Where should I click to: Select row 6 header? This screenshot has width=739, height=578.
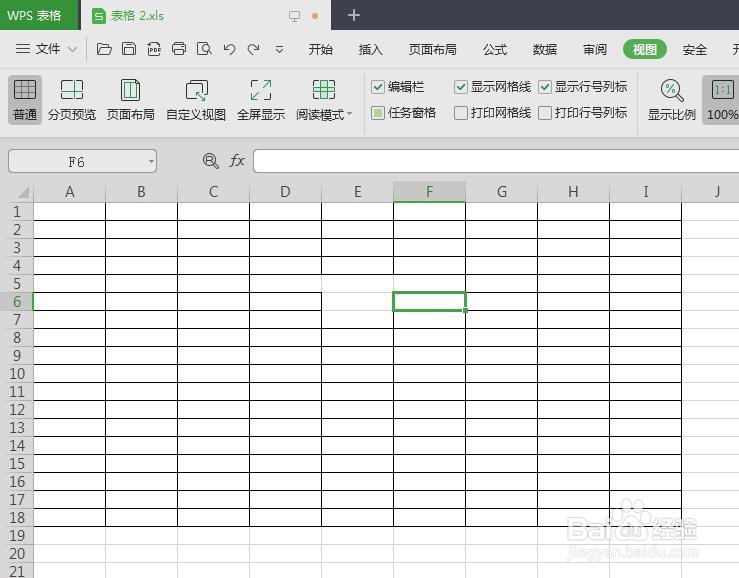pos(16,302)
